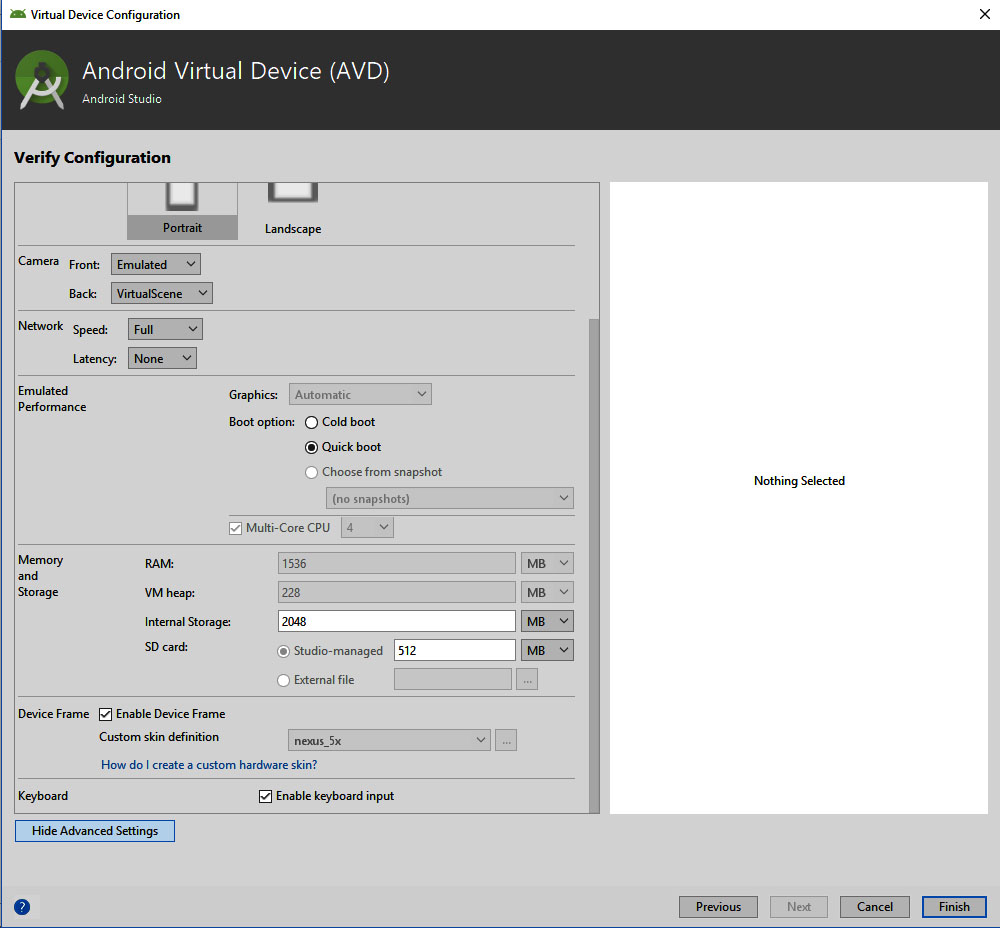Open custom hardware skin help link
1000x928 pixels.
[x=209, y=765]
